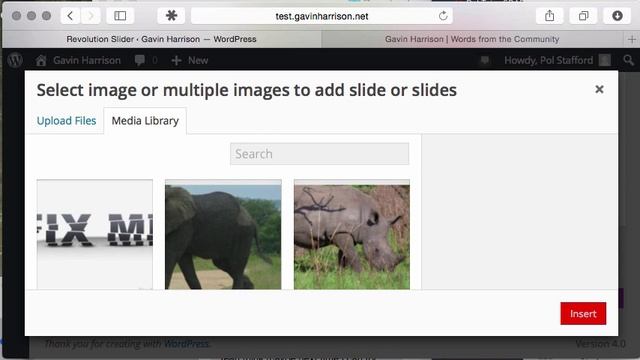
Task: Click the admin bar search magnifier icon
Action: coord(629,60)
